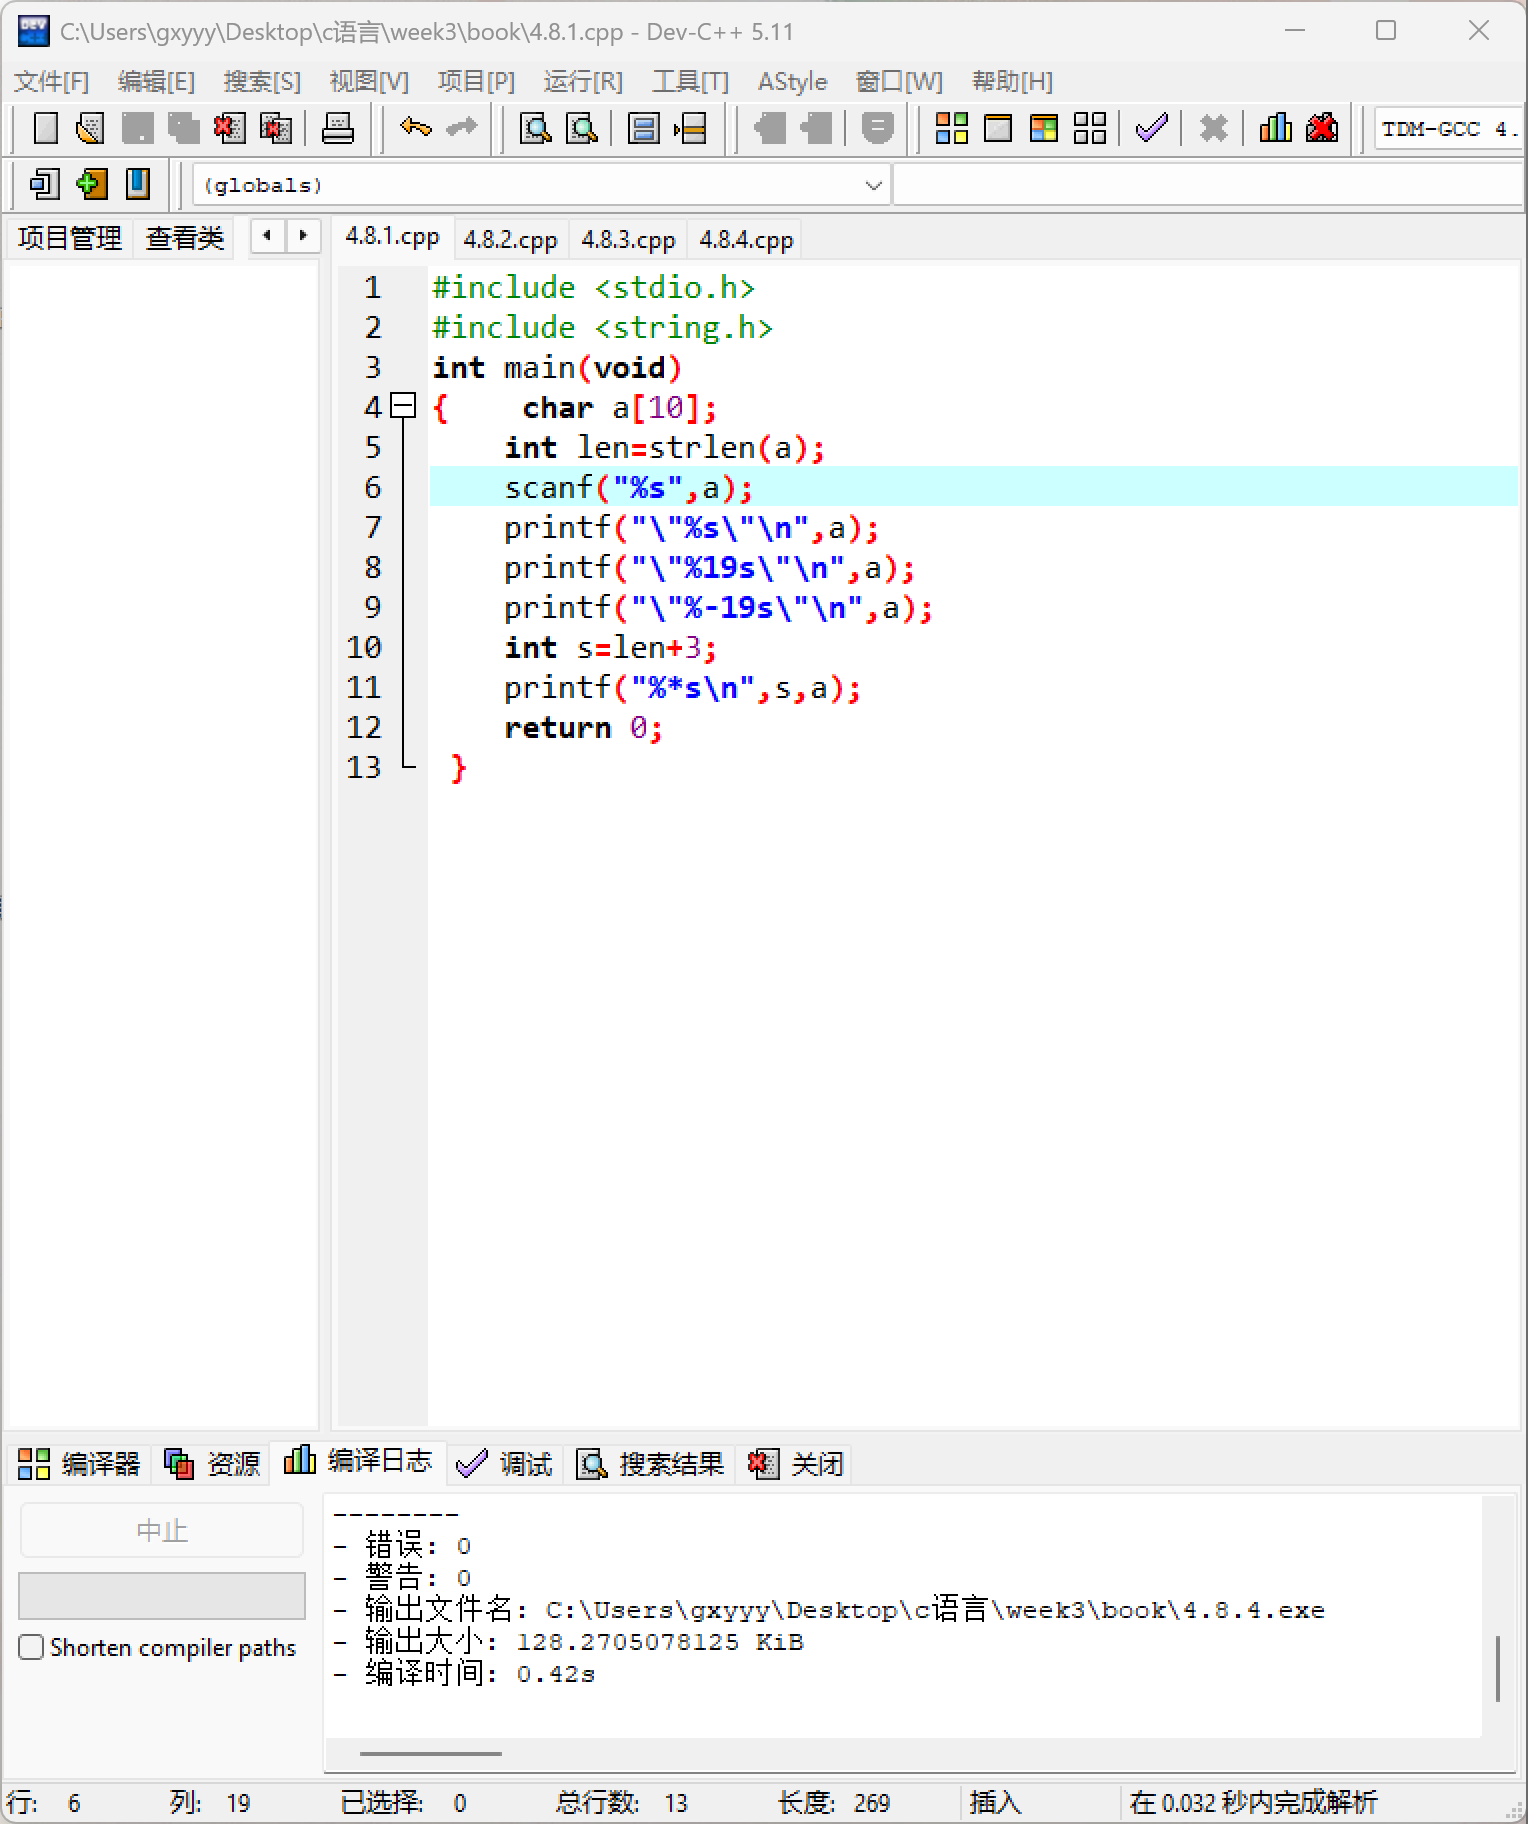Select the 4.8.1.cpp editor tab
This screenshot has height=1824, width=1528.
click(392, 237)
